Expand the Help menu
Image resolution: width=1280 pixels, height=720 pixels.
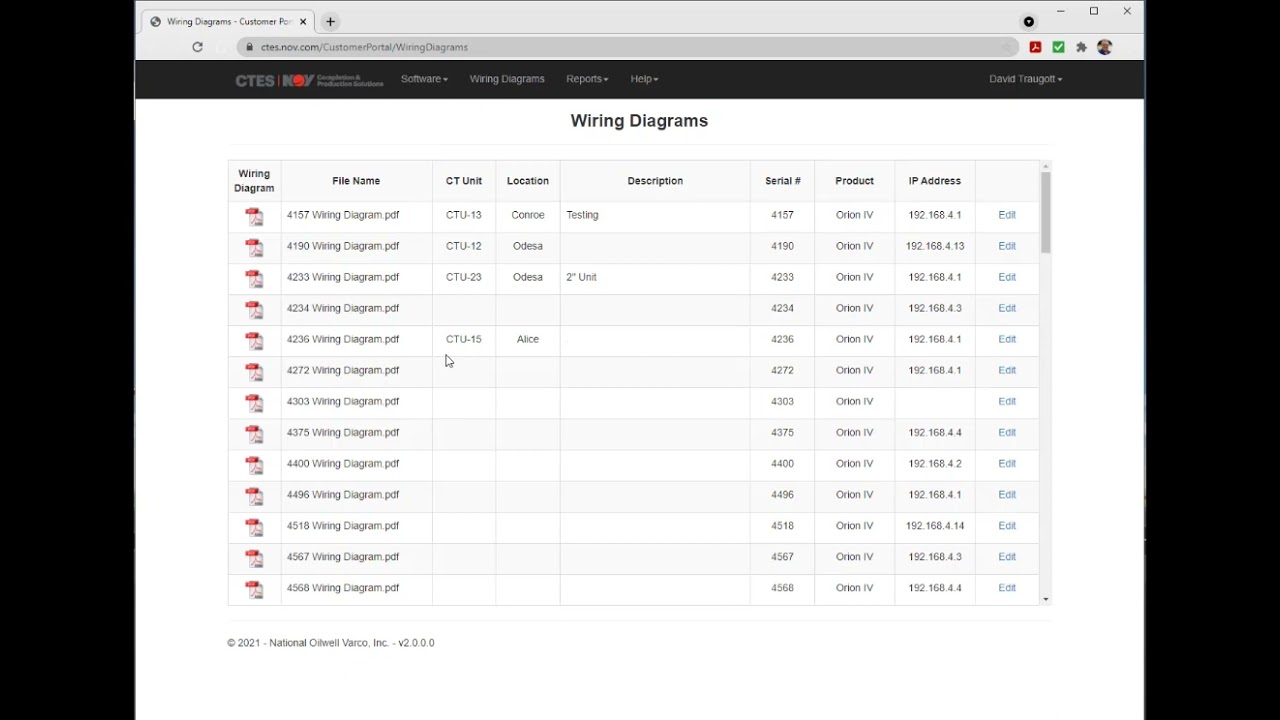tap(644, 79)
